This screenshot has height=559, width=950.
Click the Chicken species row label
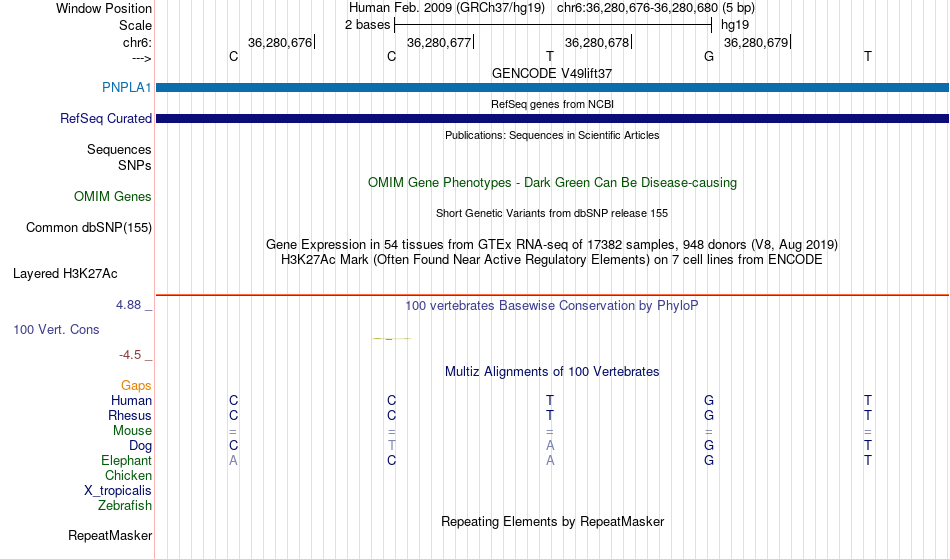[x=128, y=475]
